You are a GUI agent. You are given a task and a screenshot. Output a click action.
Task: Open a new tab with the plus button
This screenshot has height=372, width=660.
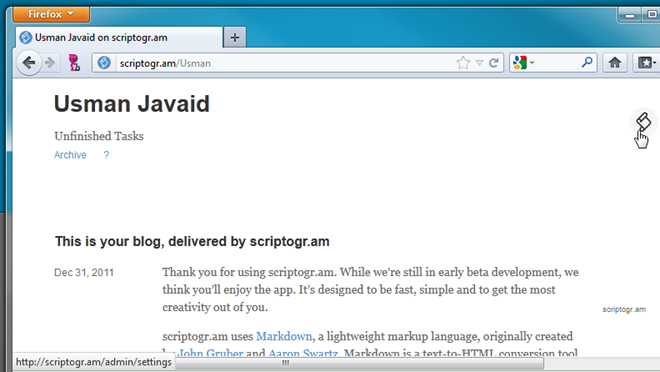click(x=235, y=38)
